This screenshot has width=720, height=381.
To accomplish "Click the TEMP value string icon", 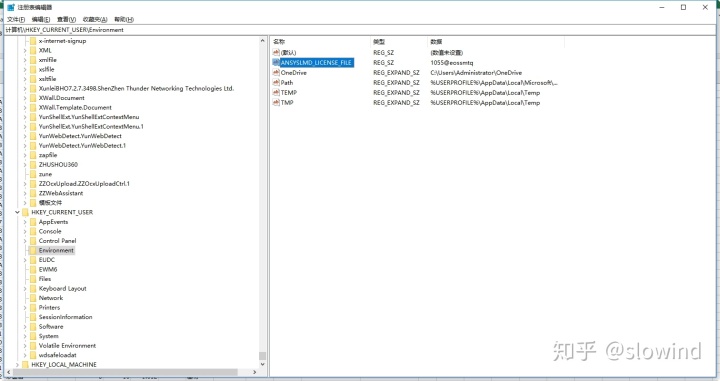I will [x=276, y=93].
